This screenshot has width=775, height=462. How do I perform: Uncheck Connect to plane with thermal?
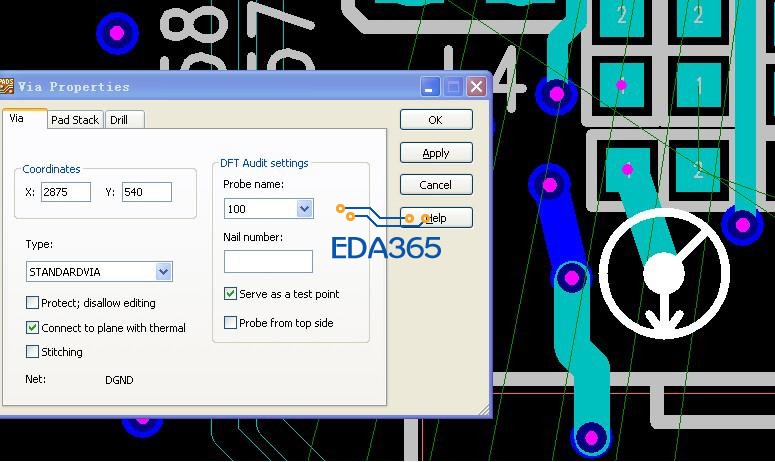coord(32,327)
